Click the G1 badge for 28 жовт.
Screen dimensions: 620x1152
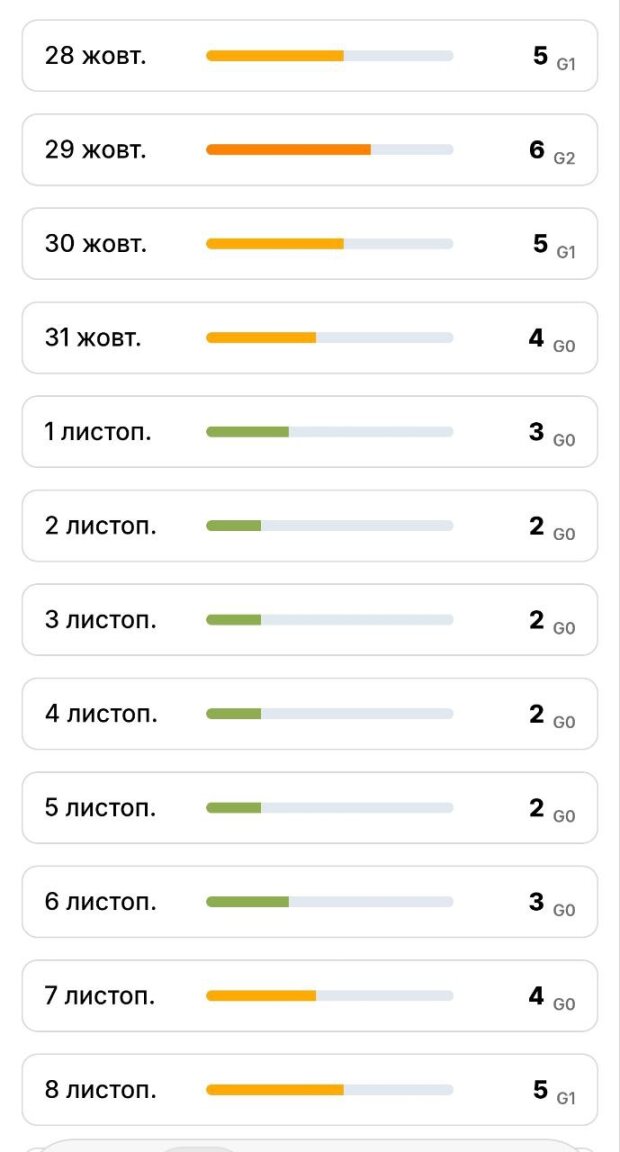(x=566, y=64)
